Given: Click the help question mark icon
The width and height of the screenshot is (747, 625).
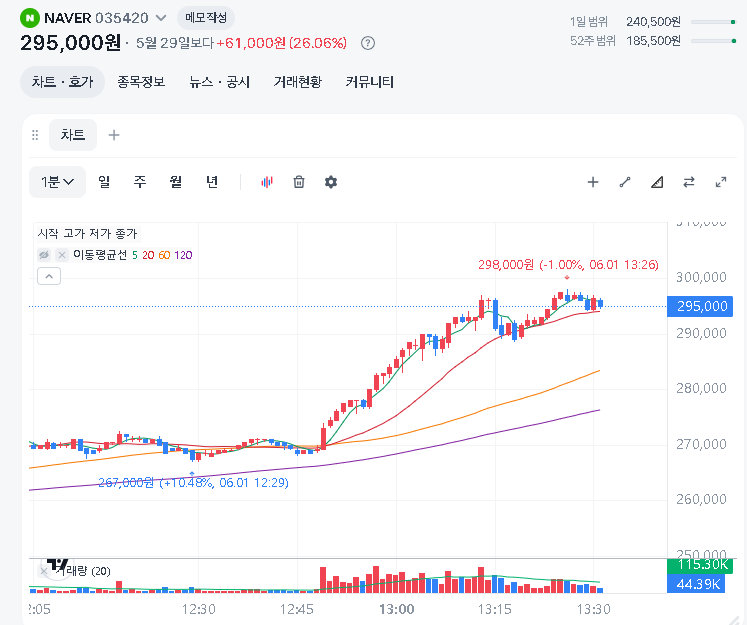Looking at the screenshot, I should (368, 43).
